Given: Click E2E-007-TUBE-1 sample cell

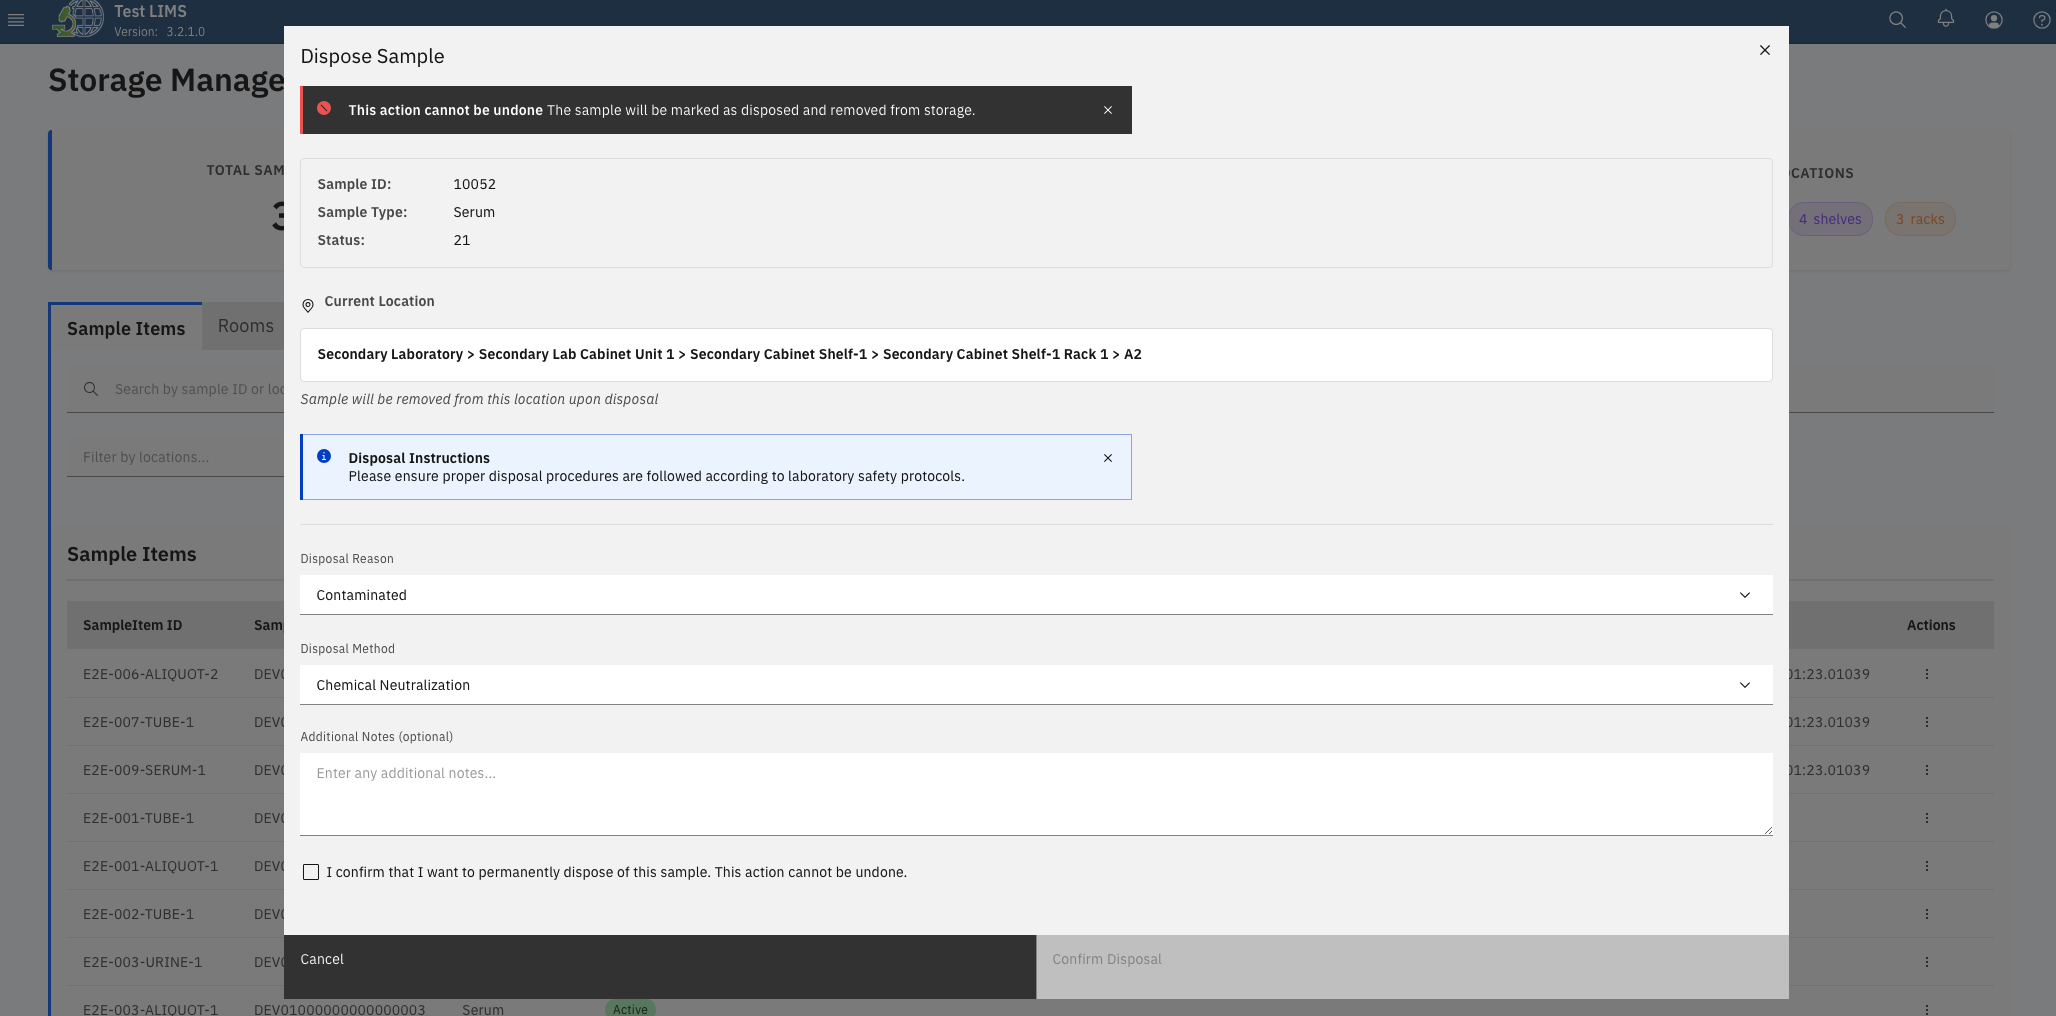Looking at the screenshot, I should coord(138,722).
